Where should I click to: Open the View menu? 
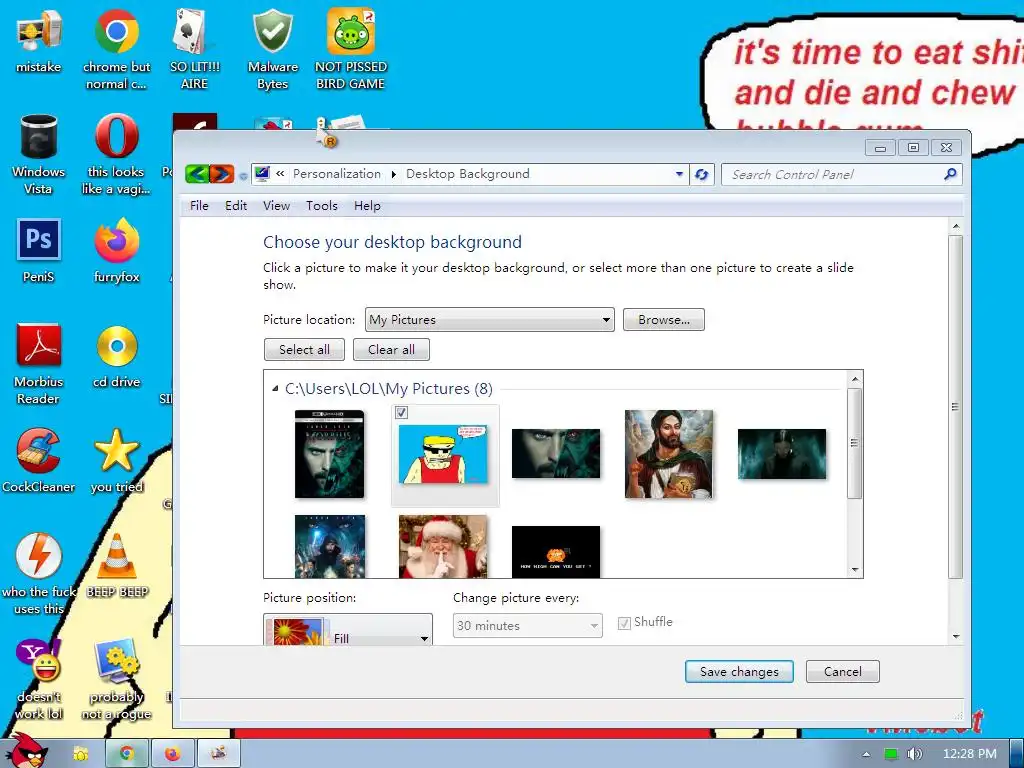[276, 206]
